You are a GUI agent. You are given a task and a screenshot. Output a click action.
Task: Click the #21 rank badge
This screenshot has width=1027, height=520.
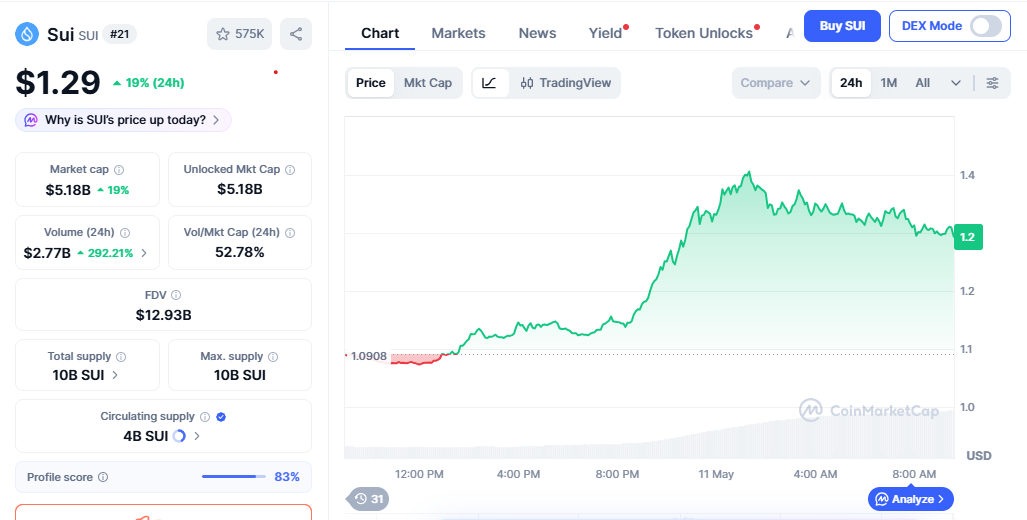[119, 34]
